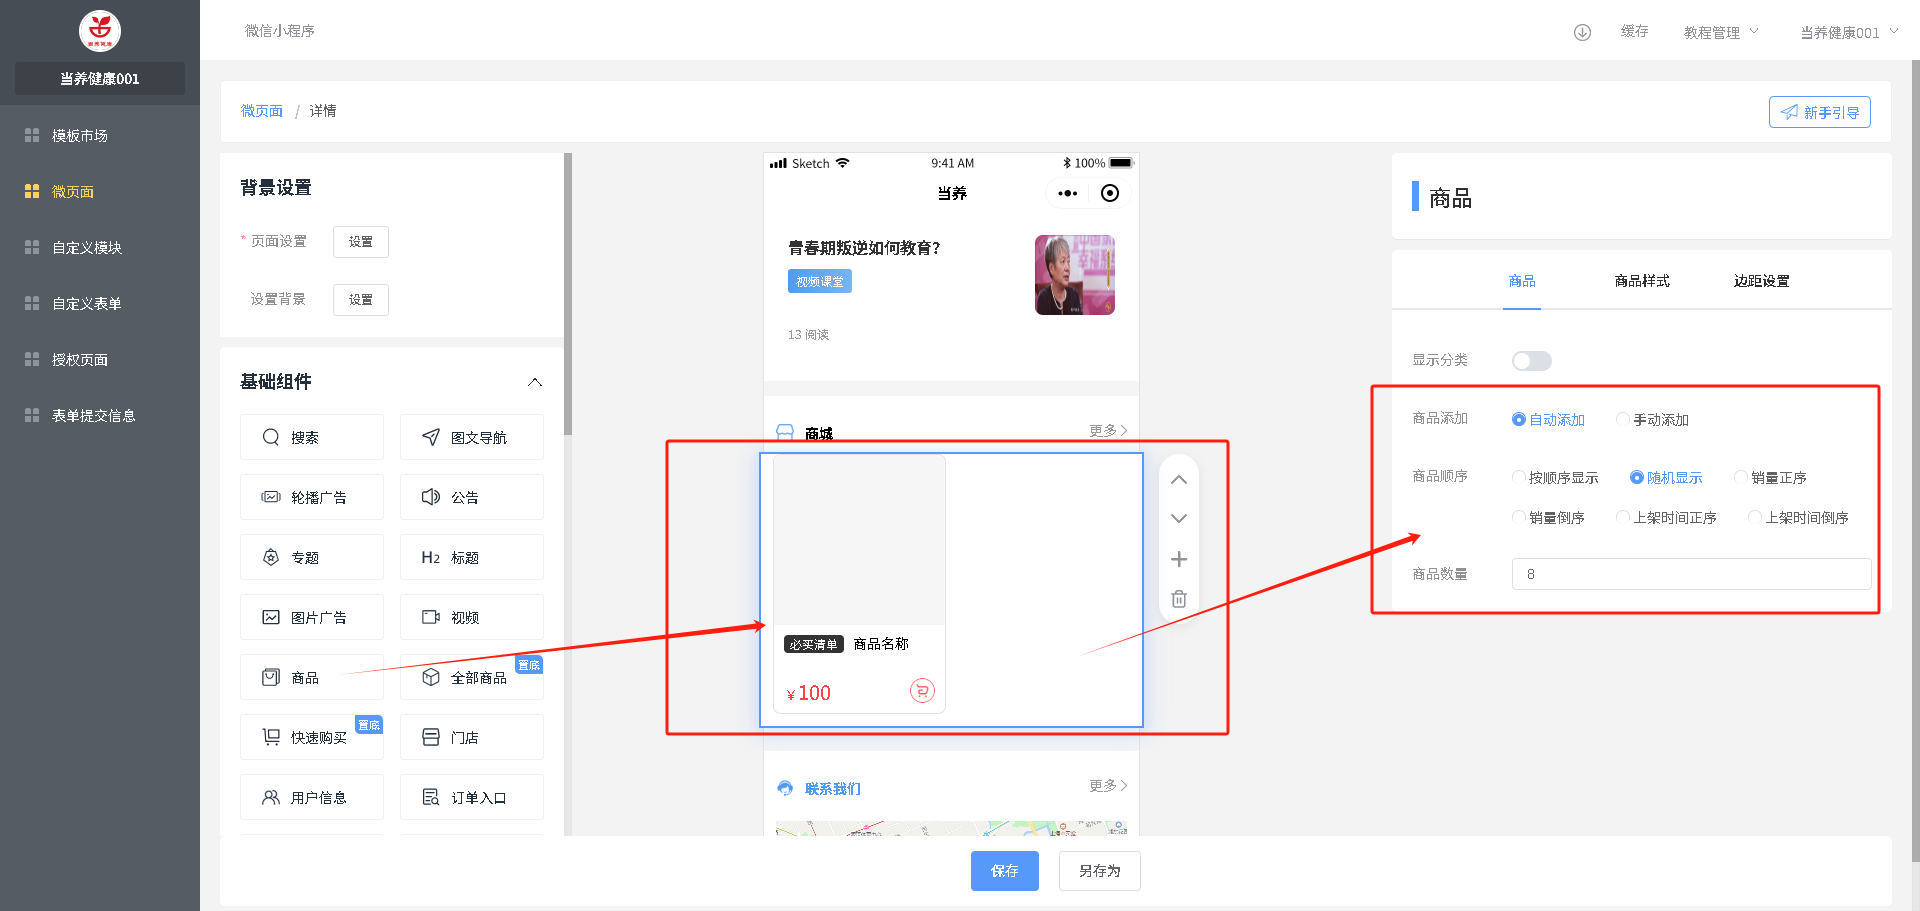Screen dimensions: 1920x911
Task: Switch to the 商品样式 tab
Action: click(x=1641, y=281)
